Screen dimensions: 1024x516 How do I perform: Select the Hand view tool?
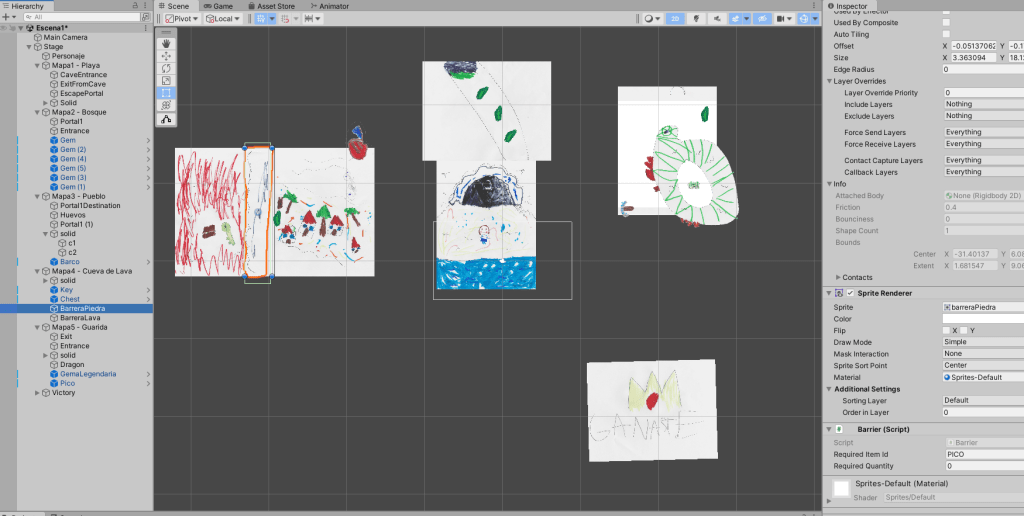point(167,43)
